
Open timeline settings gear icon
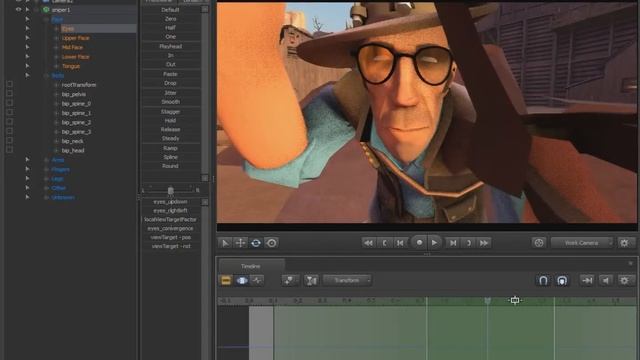[624, 280]
